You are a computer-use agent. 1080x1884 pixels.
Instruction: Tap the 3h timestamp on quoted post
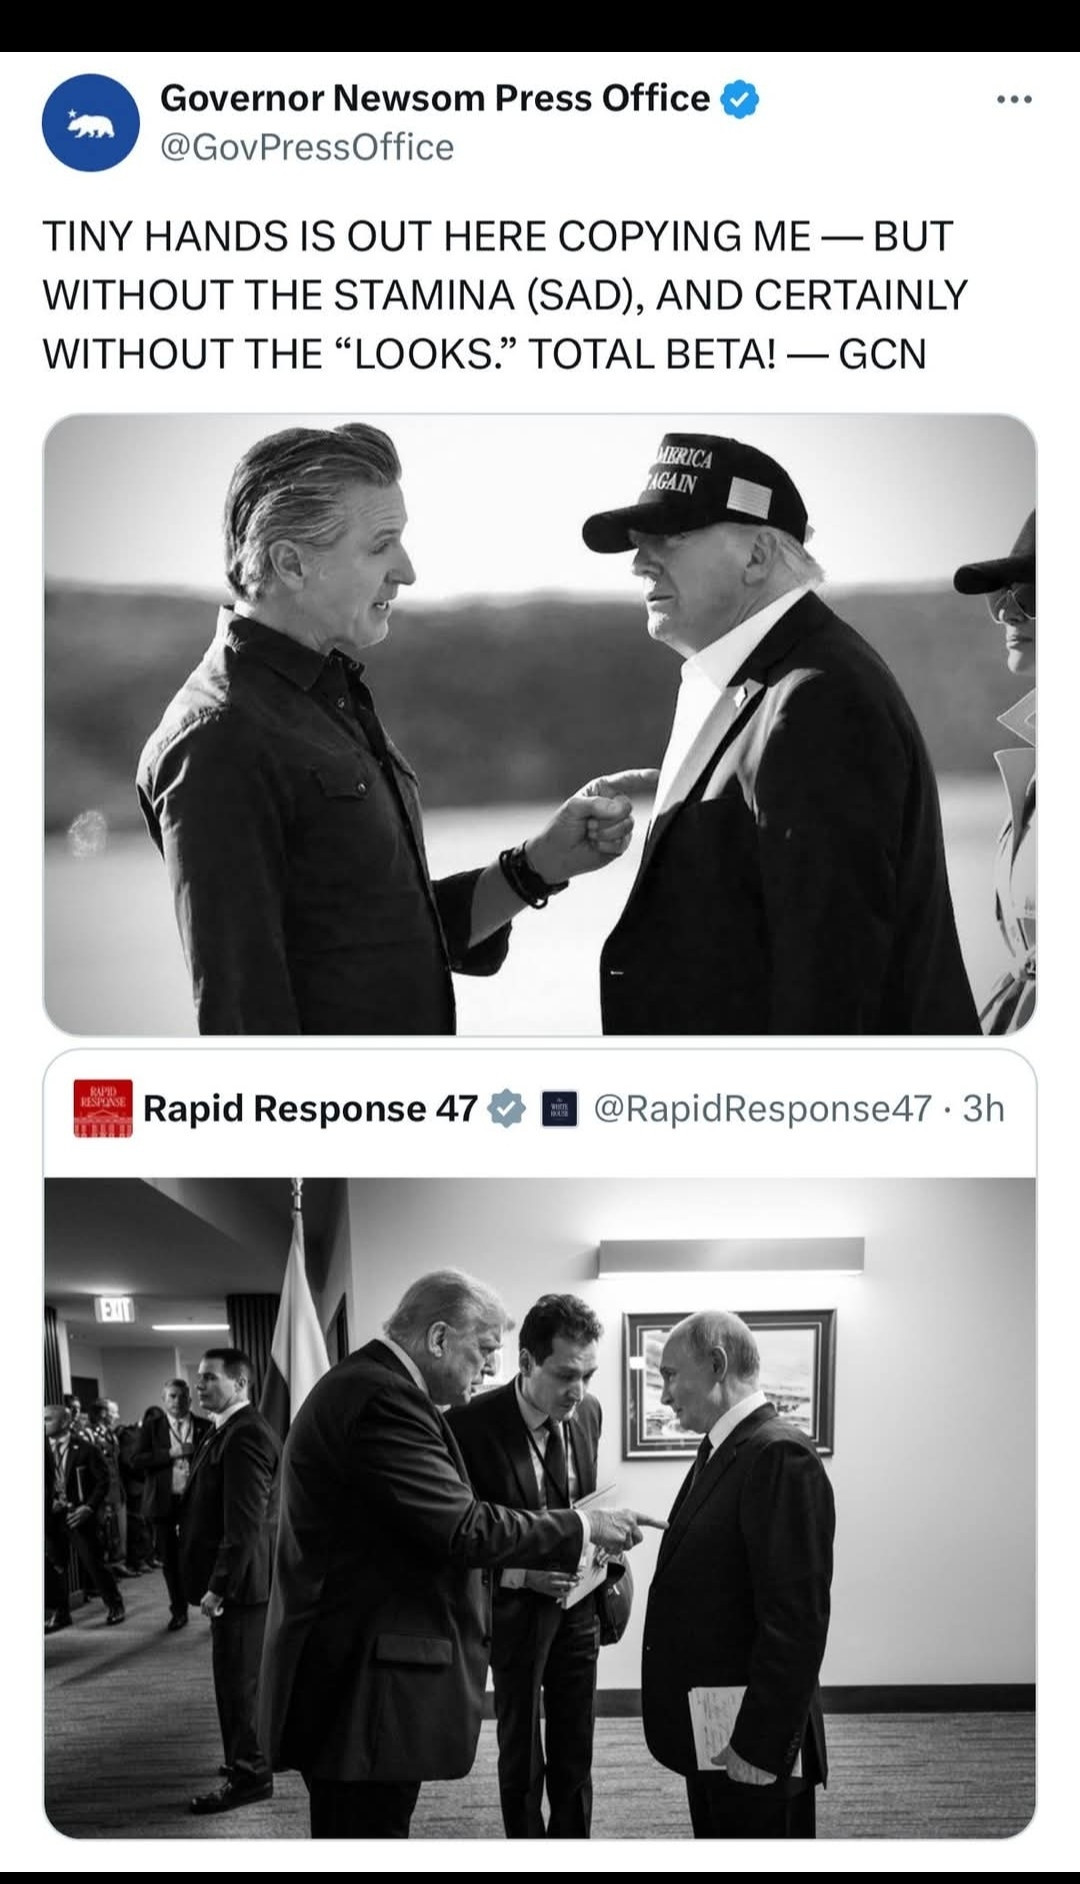(x=983, y=1108)
